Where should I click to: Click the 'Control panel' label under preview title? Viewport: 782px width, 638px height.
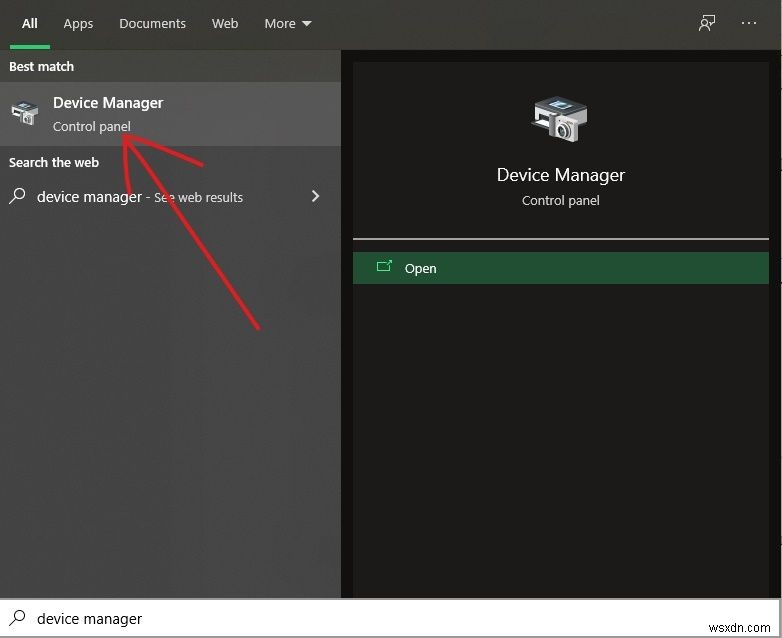coord(561,201)
